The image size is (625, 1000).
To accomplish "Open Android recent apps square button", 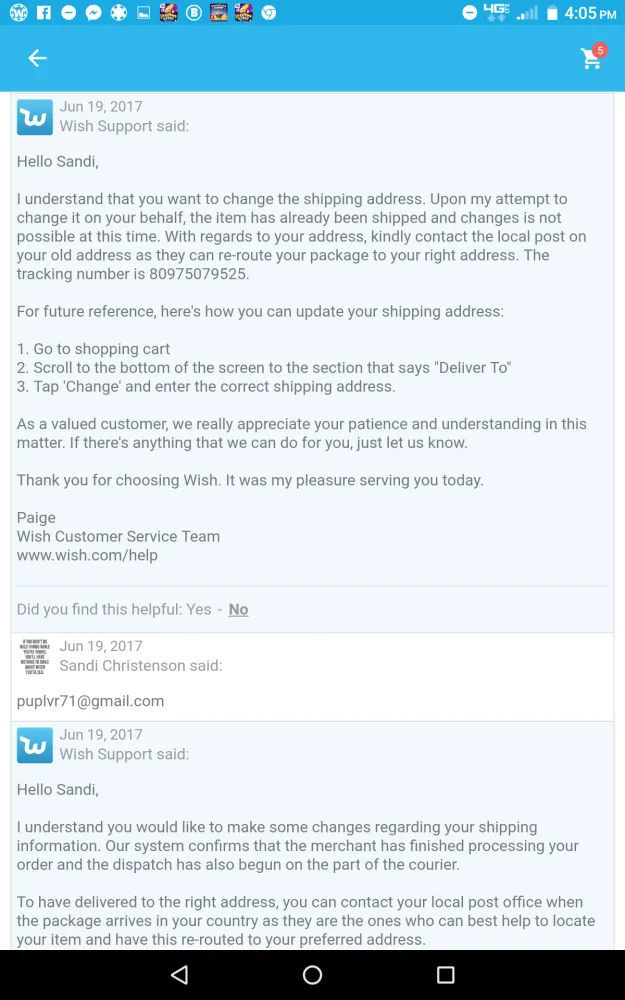I will (x=445, y=974).
